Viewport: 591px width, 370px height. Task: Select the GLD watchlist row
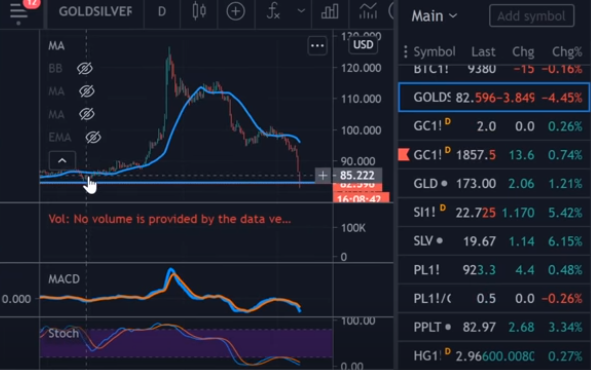tap(495, 184)
